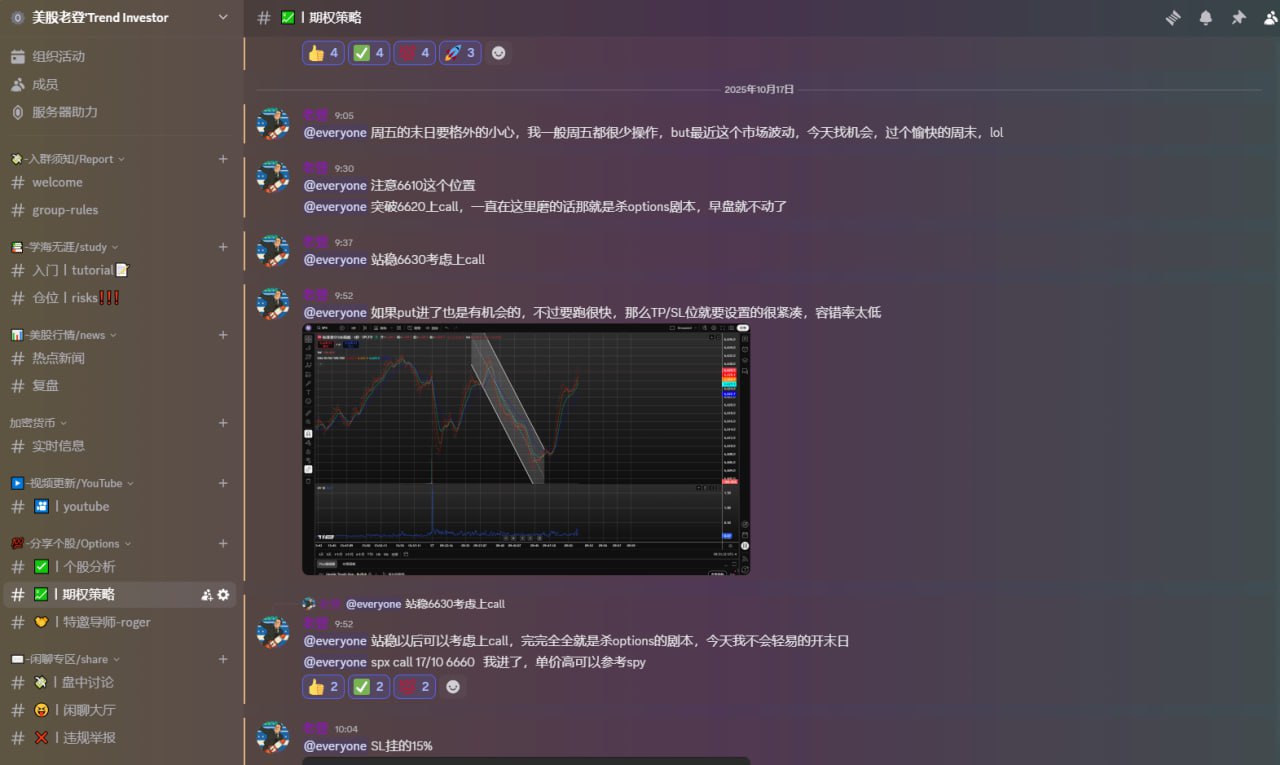1280x765 pixels.
Task: Click the notification bell in header
Action: [1206, 18]
